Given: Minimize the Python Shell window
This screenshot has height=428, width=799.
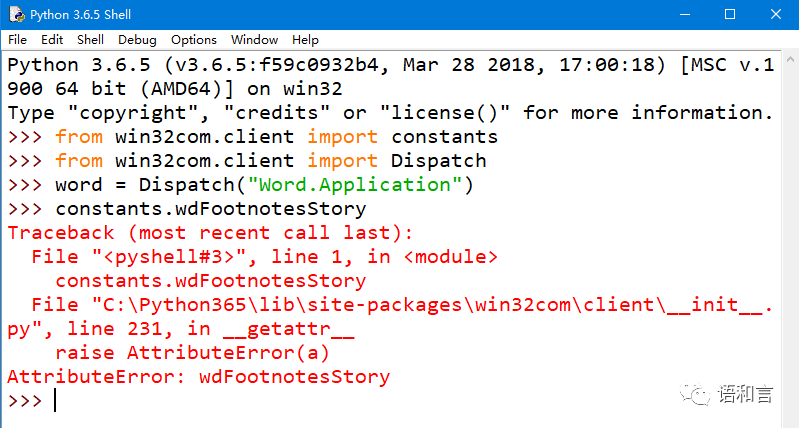Looking at the screenshot, I should coord(685,15).
